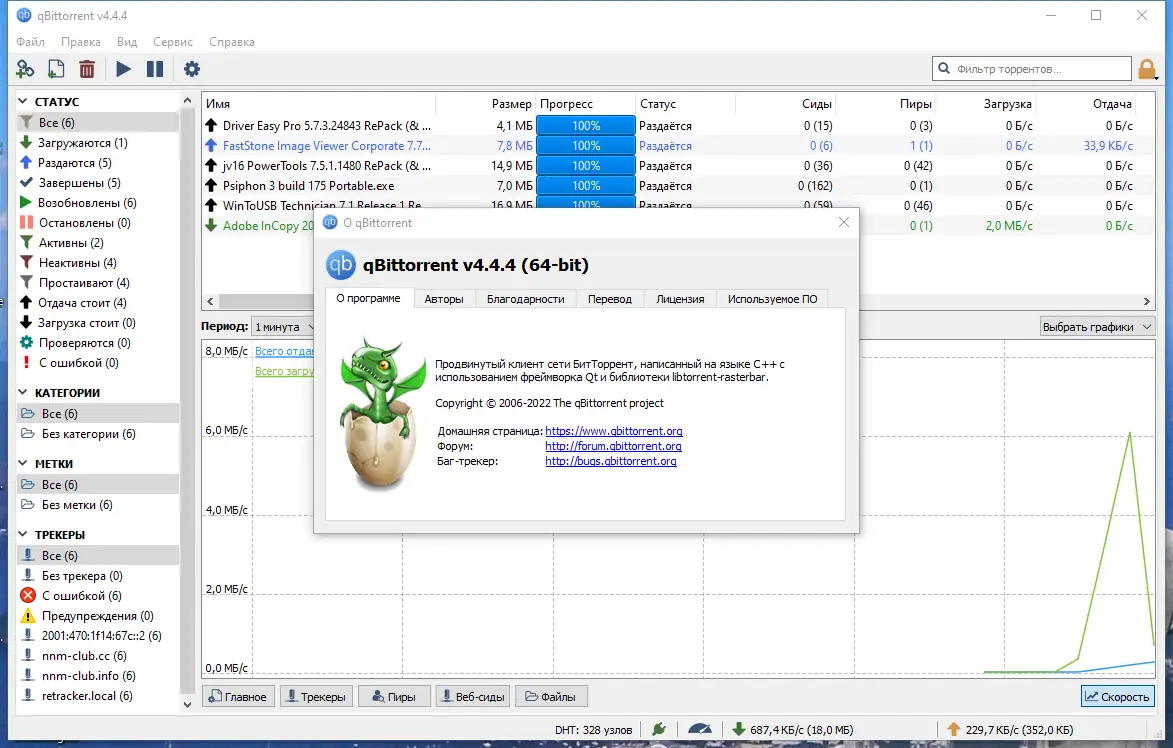Select the Предупреждения (0) tracker filter

pyautogui.click(x=97, y=616)
